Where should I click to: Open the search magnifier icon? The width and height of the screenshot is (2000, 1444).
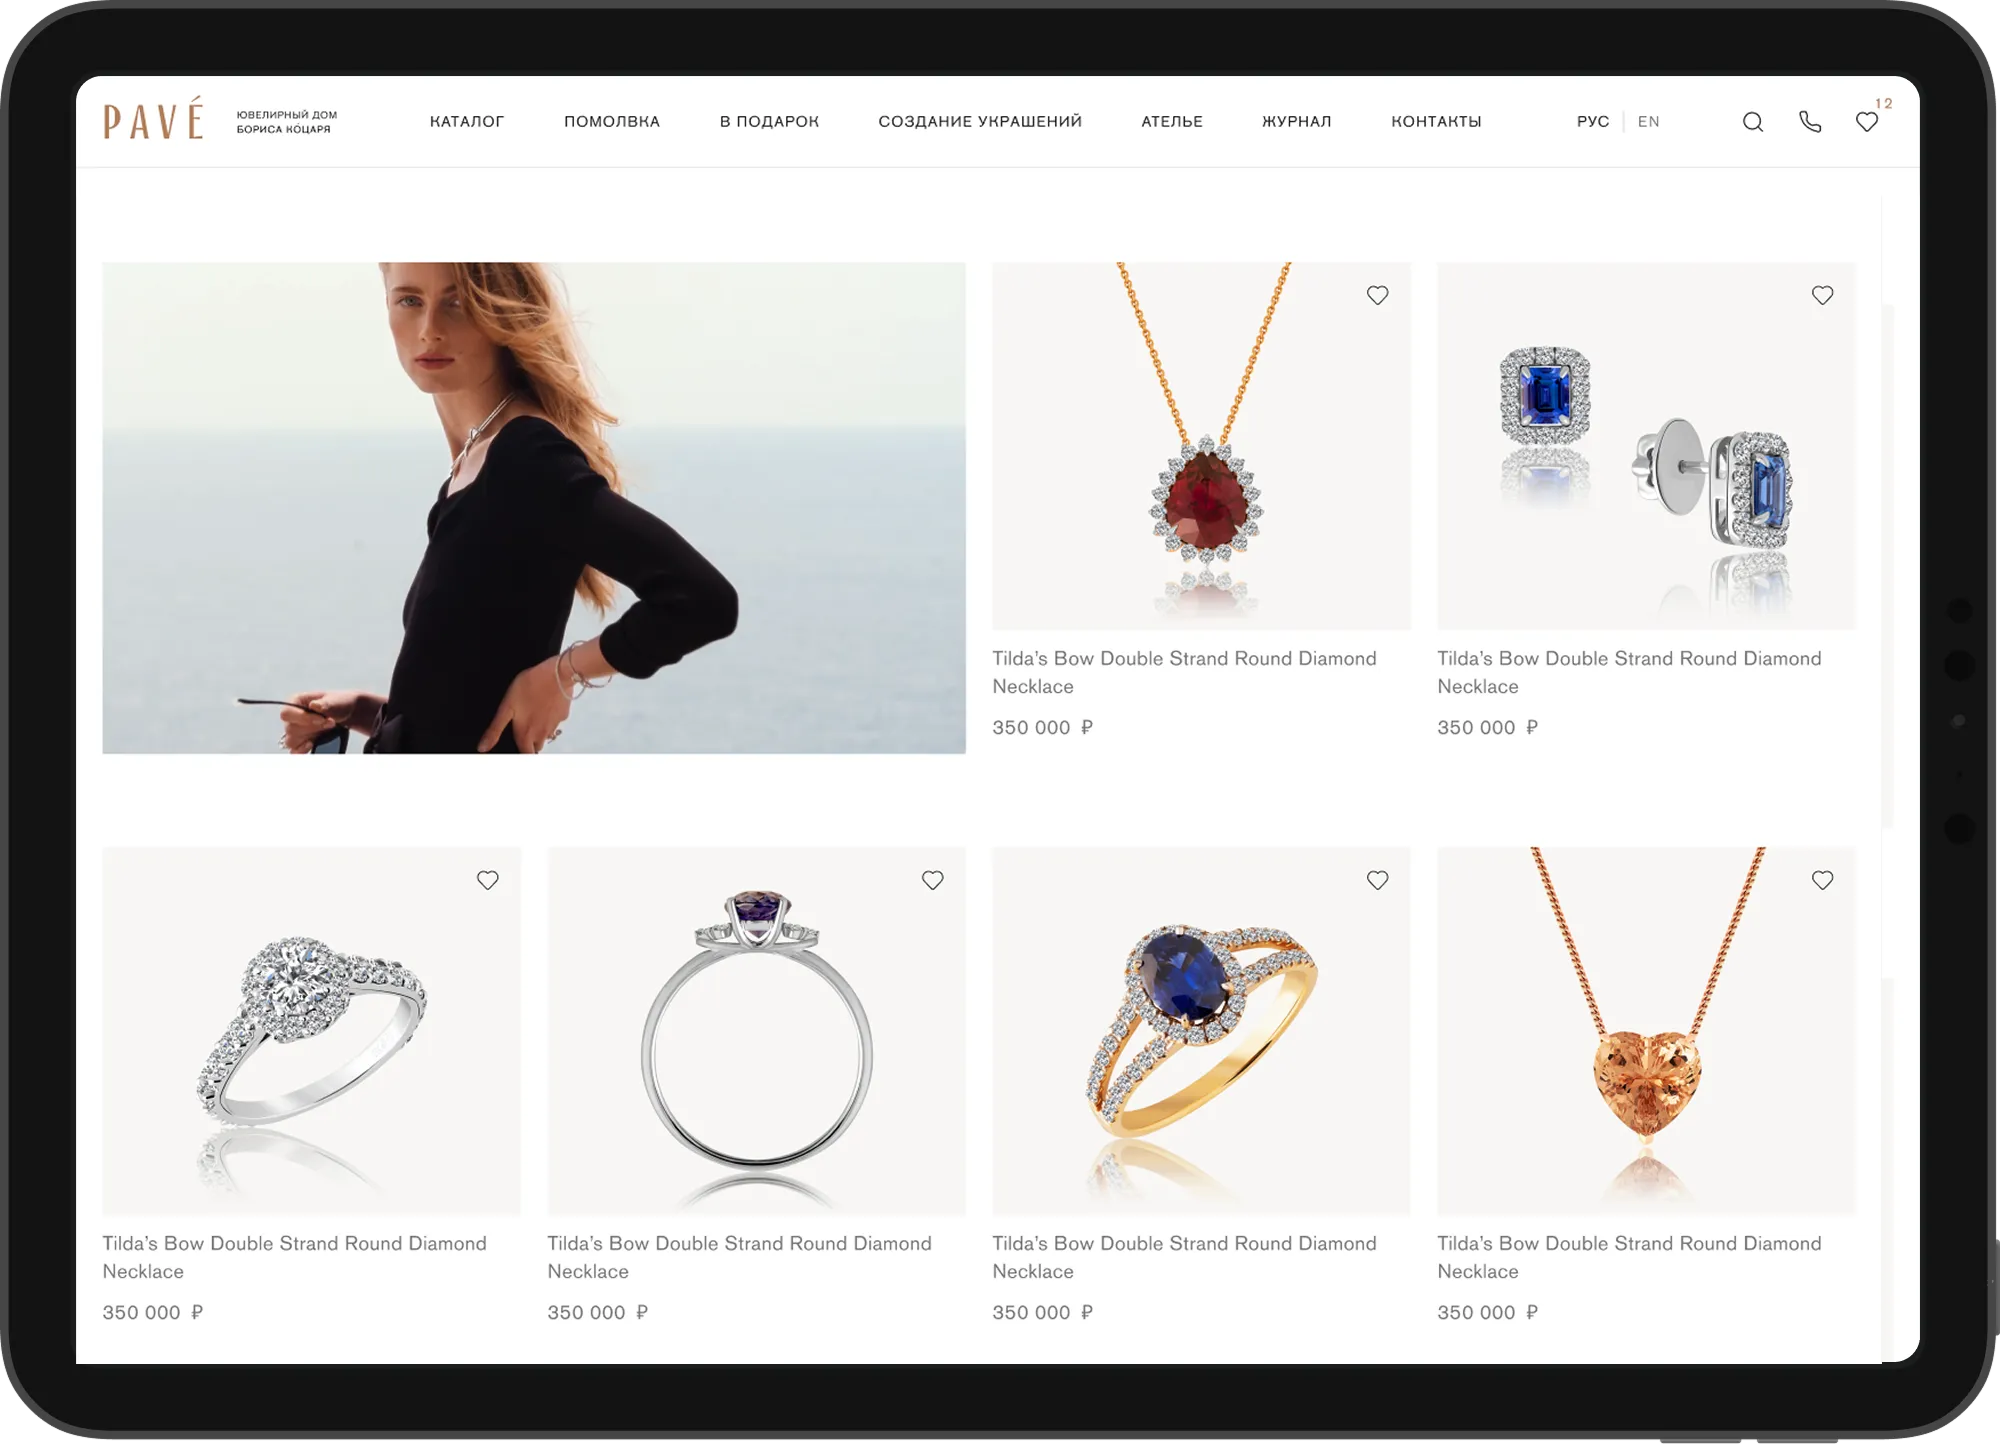1752,122
